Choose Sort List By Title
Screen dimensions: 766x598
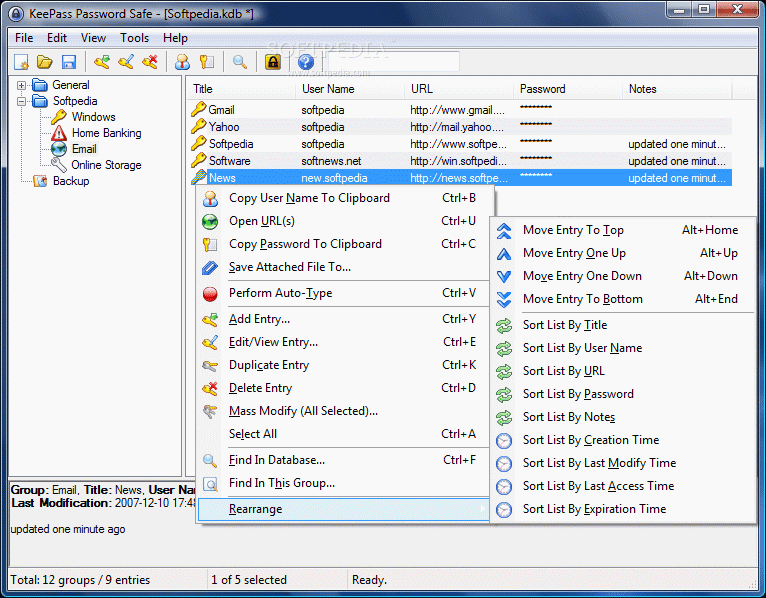[x=623, y=325]
